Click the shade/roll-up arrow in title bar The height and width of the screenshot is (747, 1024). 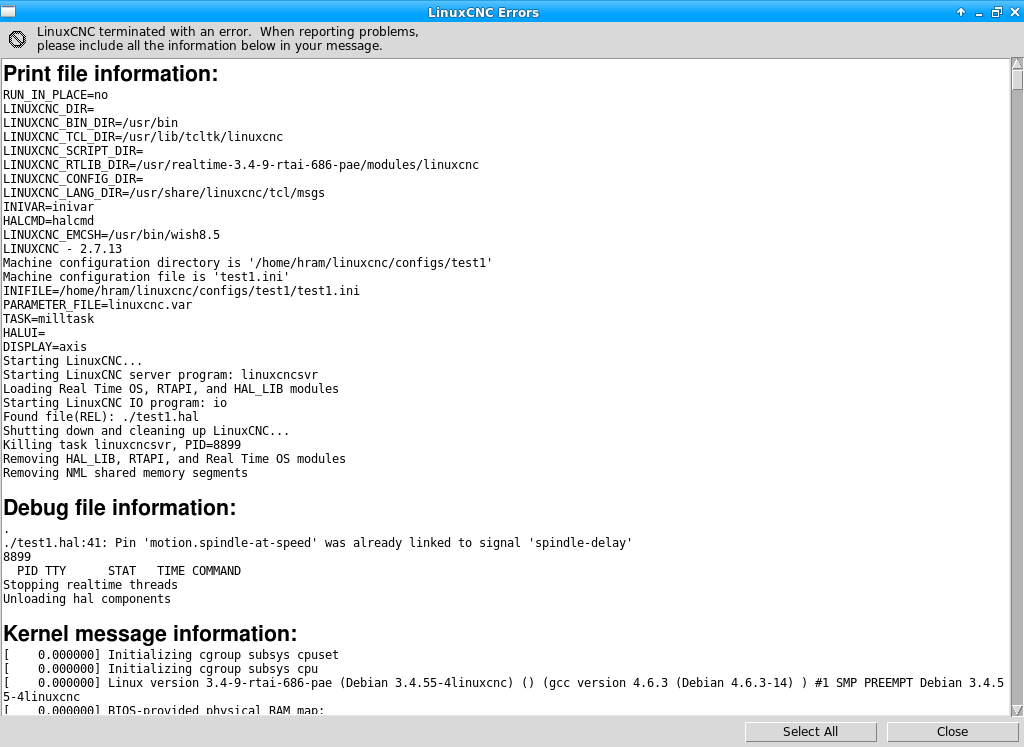click(x=961, y=12)
